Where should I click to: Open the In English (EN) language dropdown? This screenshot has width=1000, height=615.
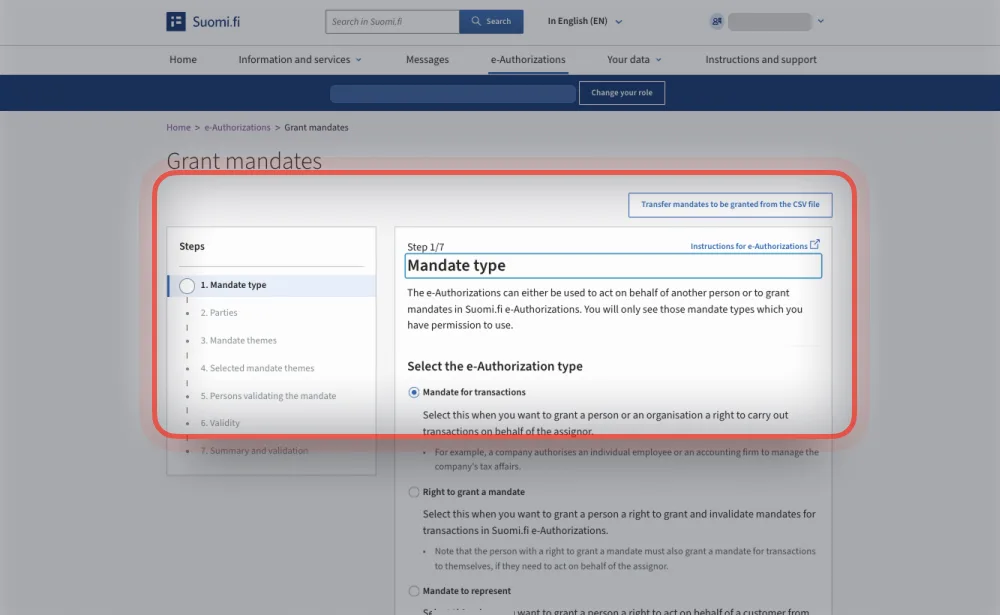click(585, 21)
